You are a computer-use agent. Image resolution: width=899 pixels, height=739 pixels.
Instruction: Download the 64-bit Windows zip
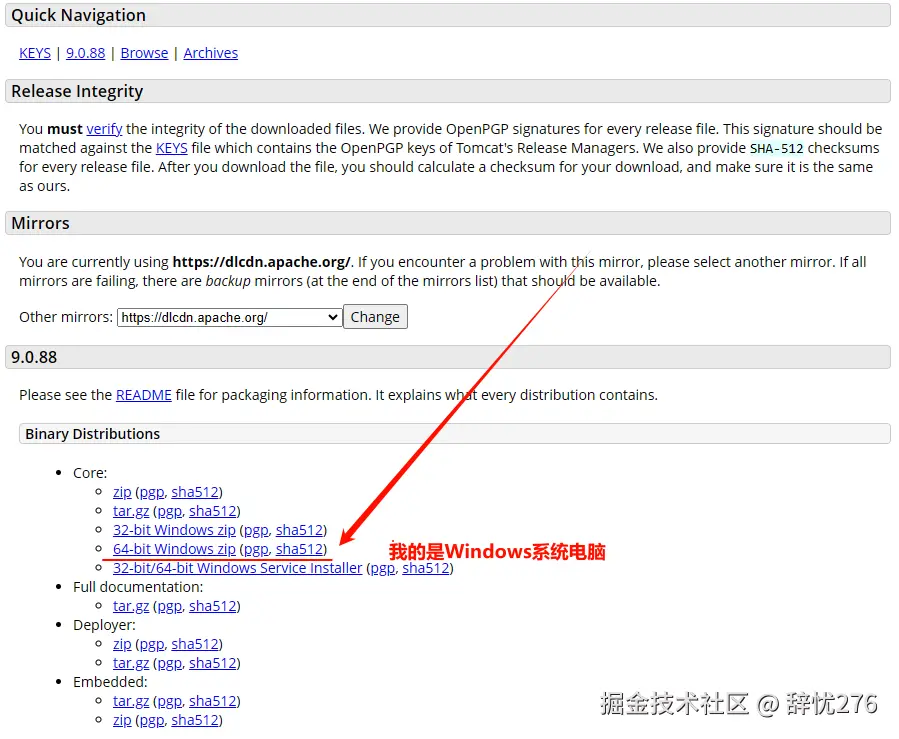pyautogui.click(x=174, y=549)
